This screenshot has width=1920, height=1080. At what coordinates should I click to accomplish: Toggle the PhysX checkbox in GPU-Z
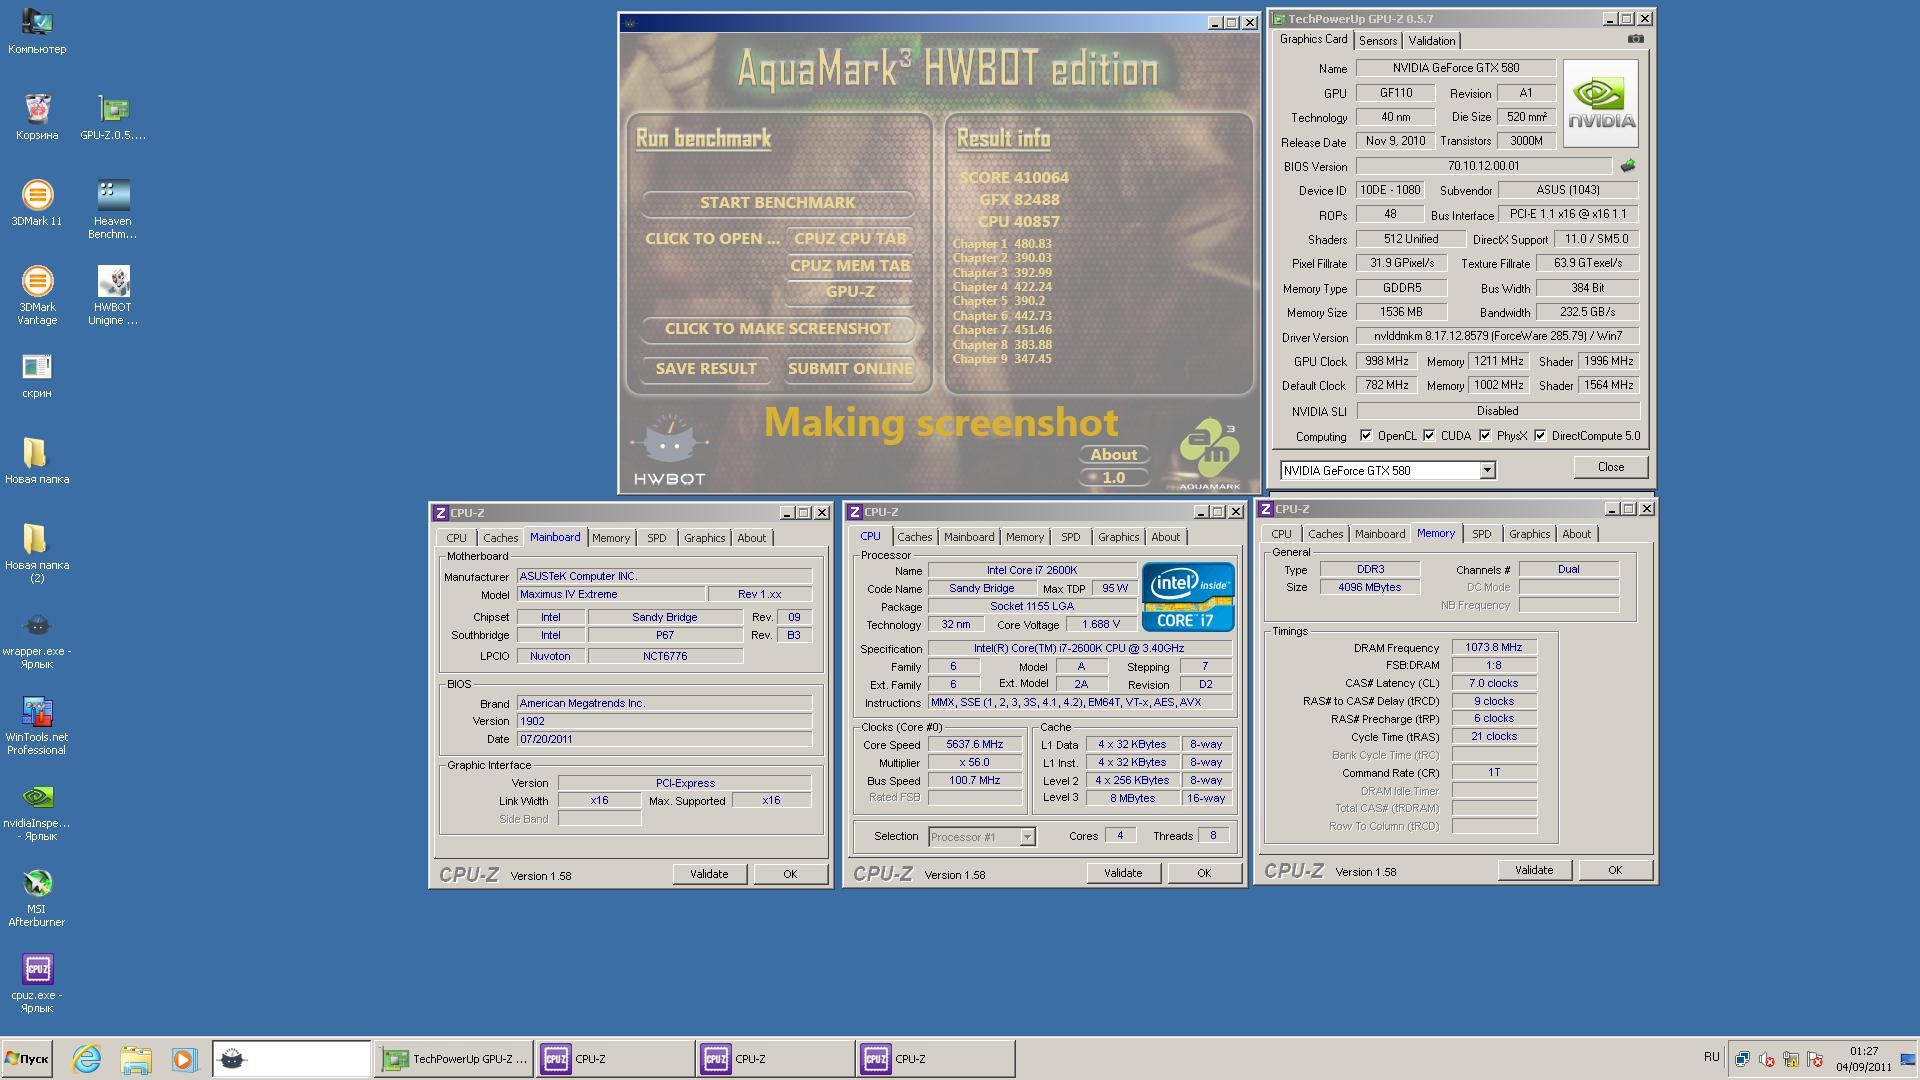tap(1485, 435)
